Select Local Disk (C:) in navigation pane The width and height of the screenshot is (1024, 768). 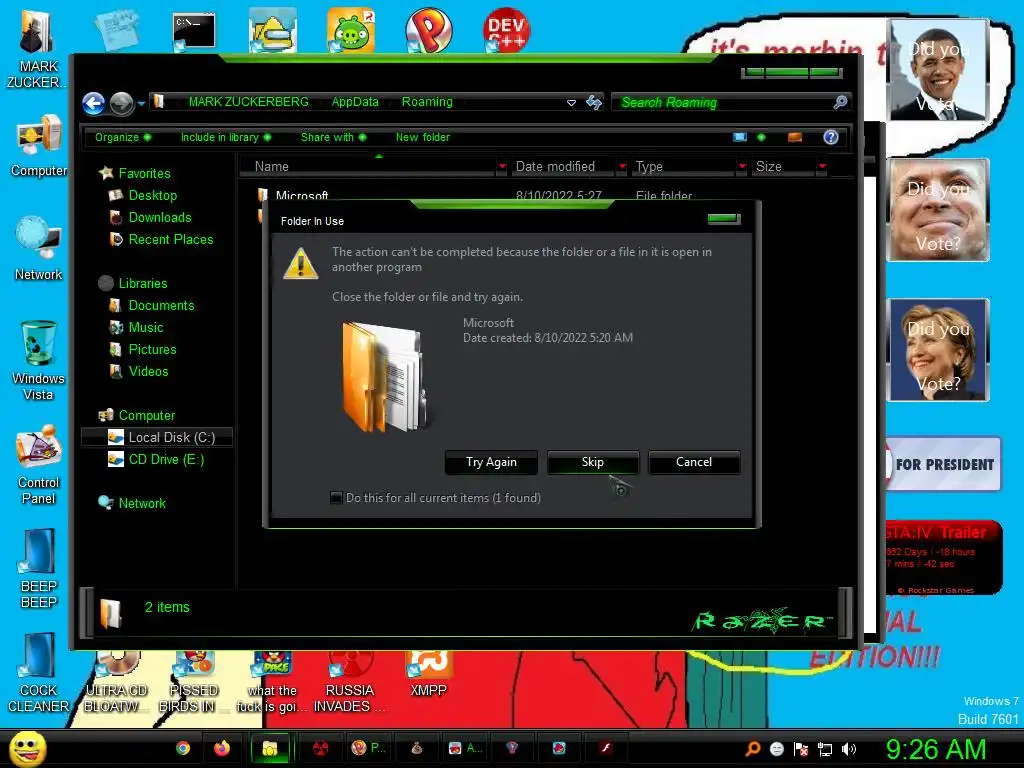[x=157, y=438]
